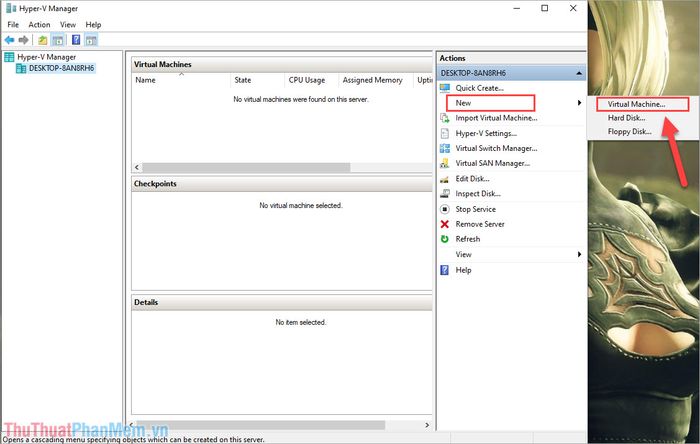Click the 'No virtual machine selected.' text

[x=301, y=205]
